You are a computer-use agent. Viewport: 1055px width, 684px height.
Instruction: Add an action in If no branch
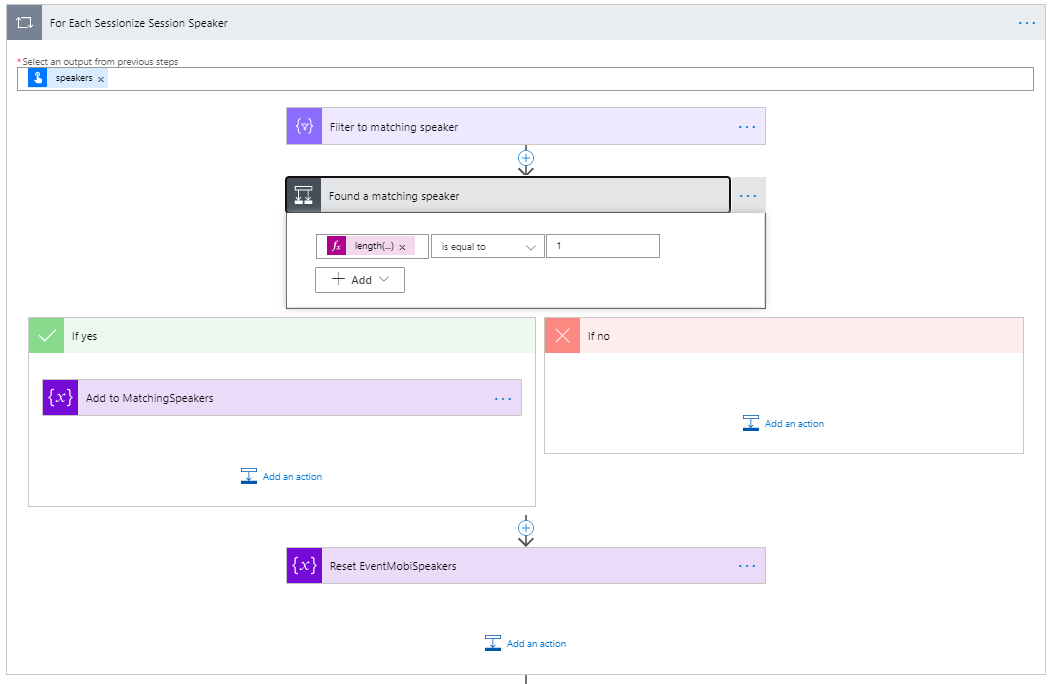784,423
